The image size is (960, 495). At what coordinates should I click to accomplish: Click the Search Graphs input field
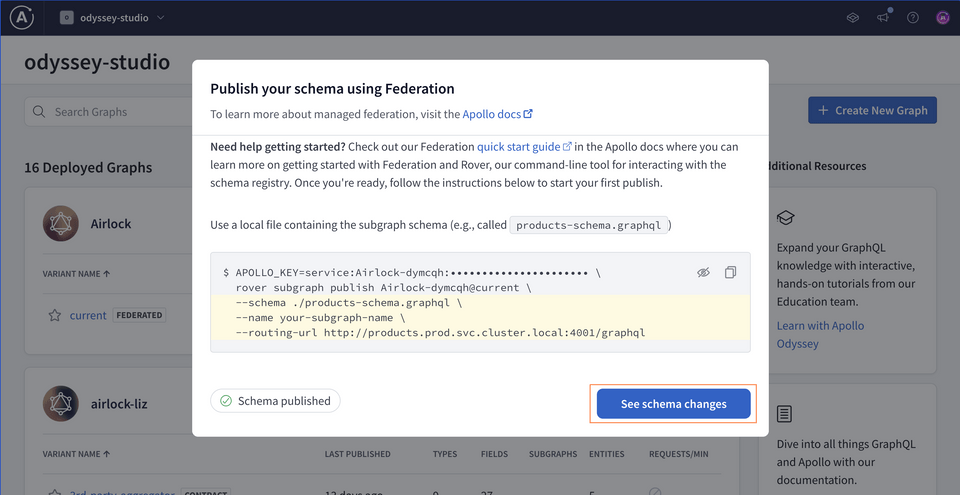[109, 111]
